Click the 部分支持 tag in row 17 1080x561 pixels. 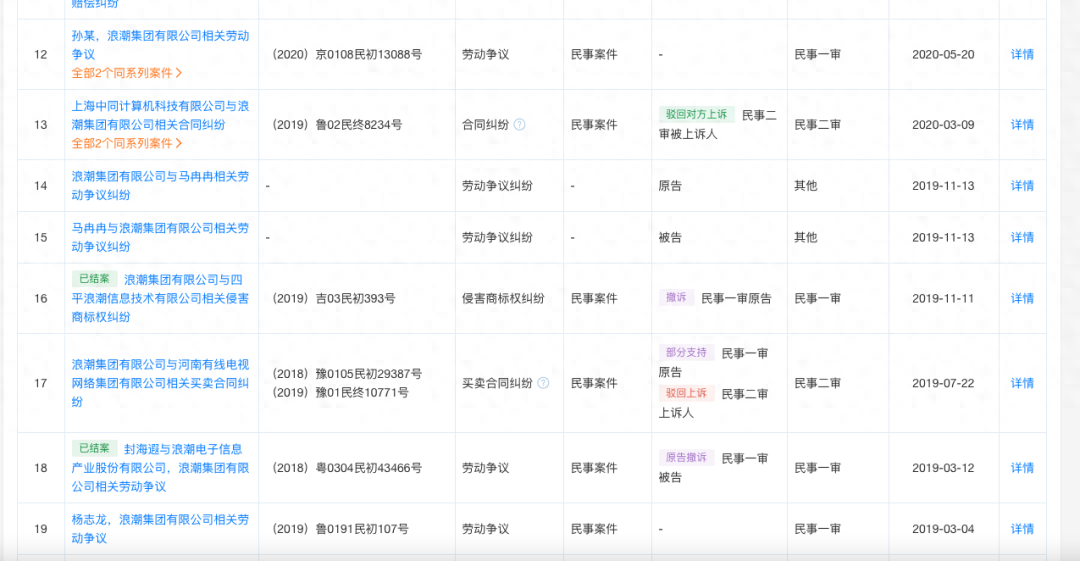686,352
